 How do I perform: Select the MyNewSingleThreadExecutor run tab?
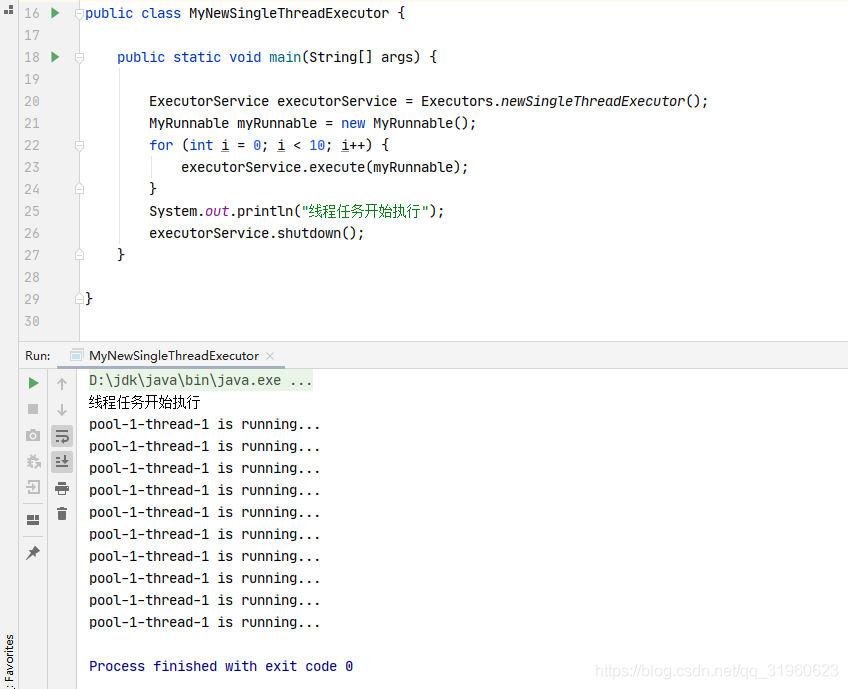click(174, 356)
